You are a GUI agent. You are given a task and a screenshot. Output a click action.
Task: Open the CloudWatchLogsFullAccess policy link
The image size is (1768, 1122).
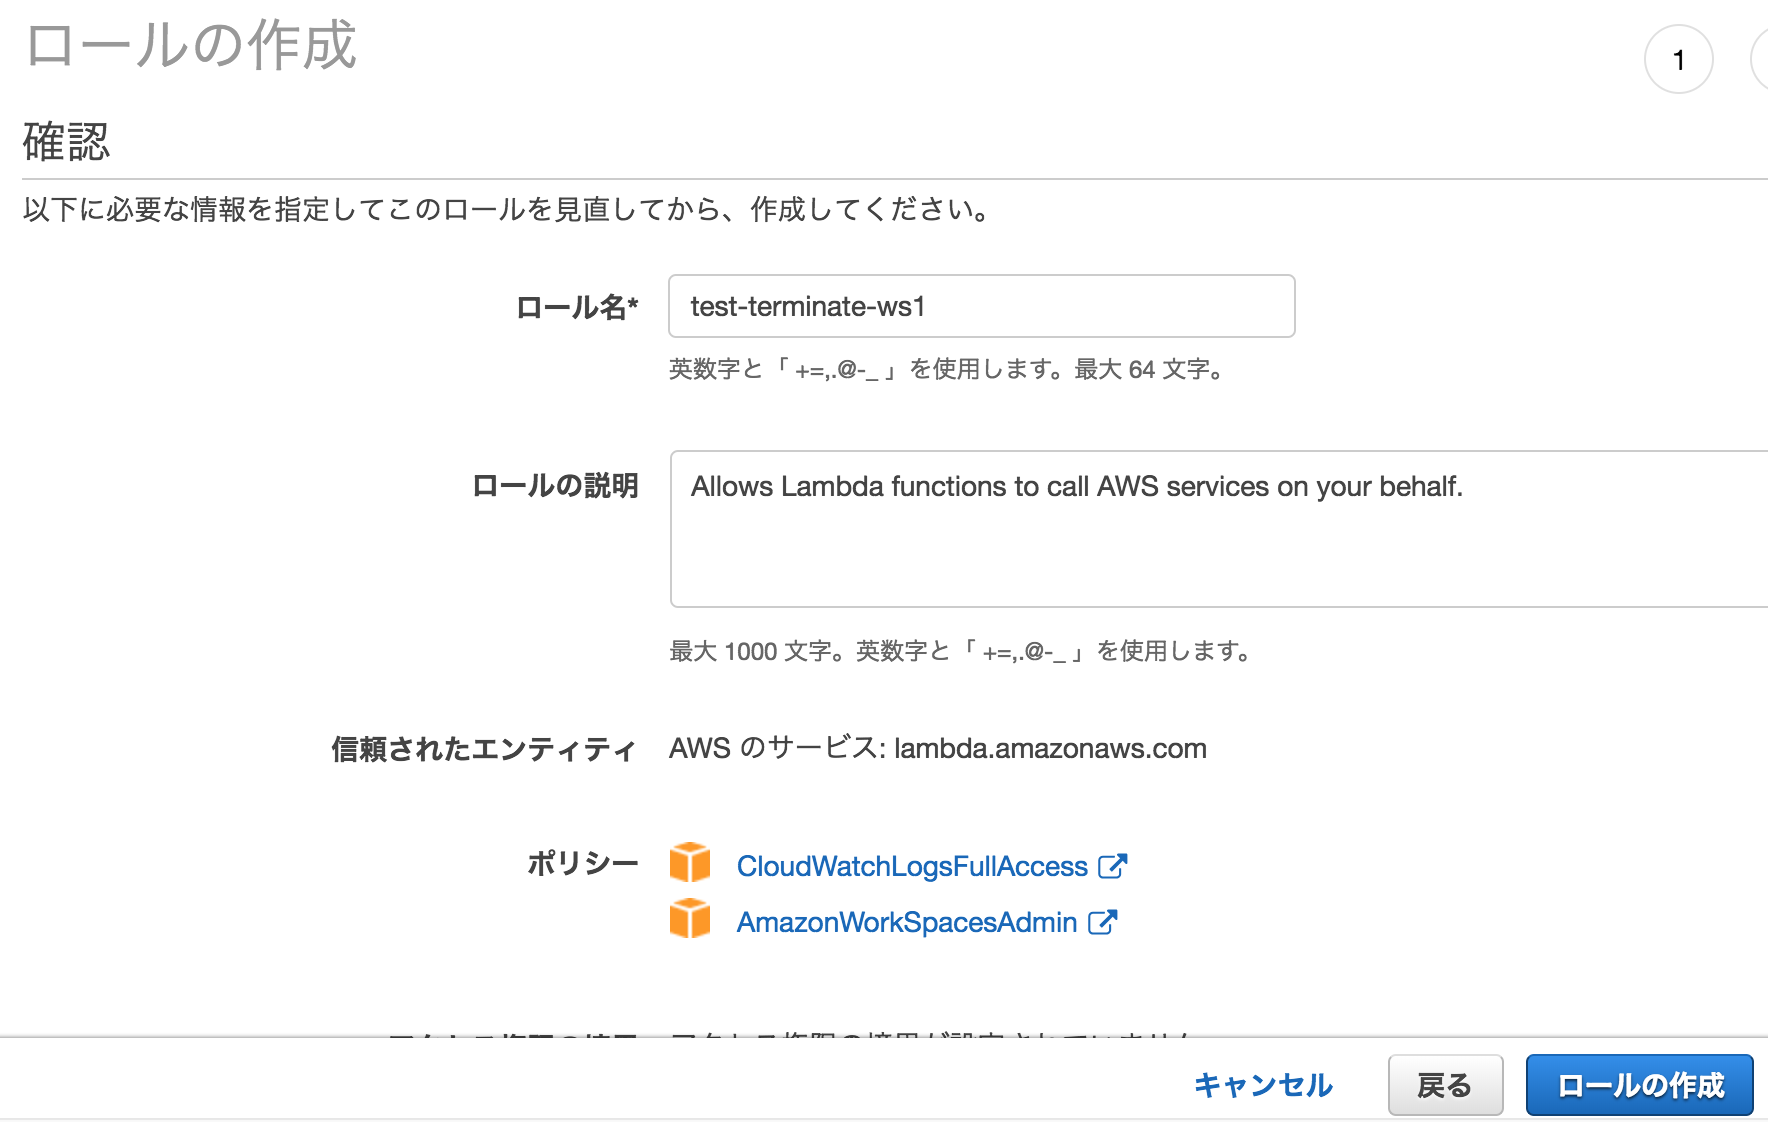pos(912,866)
